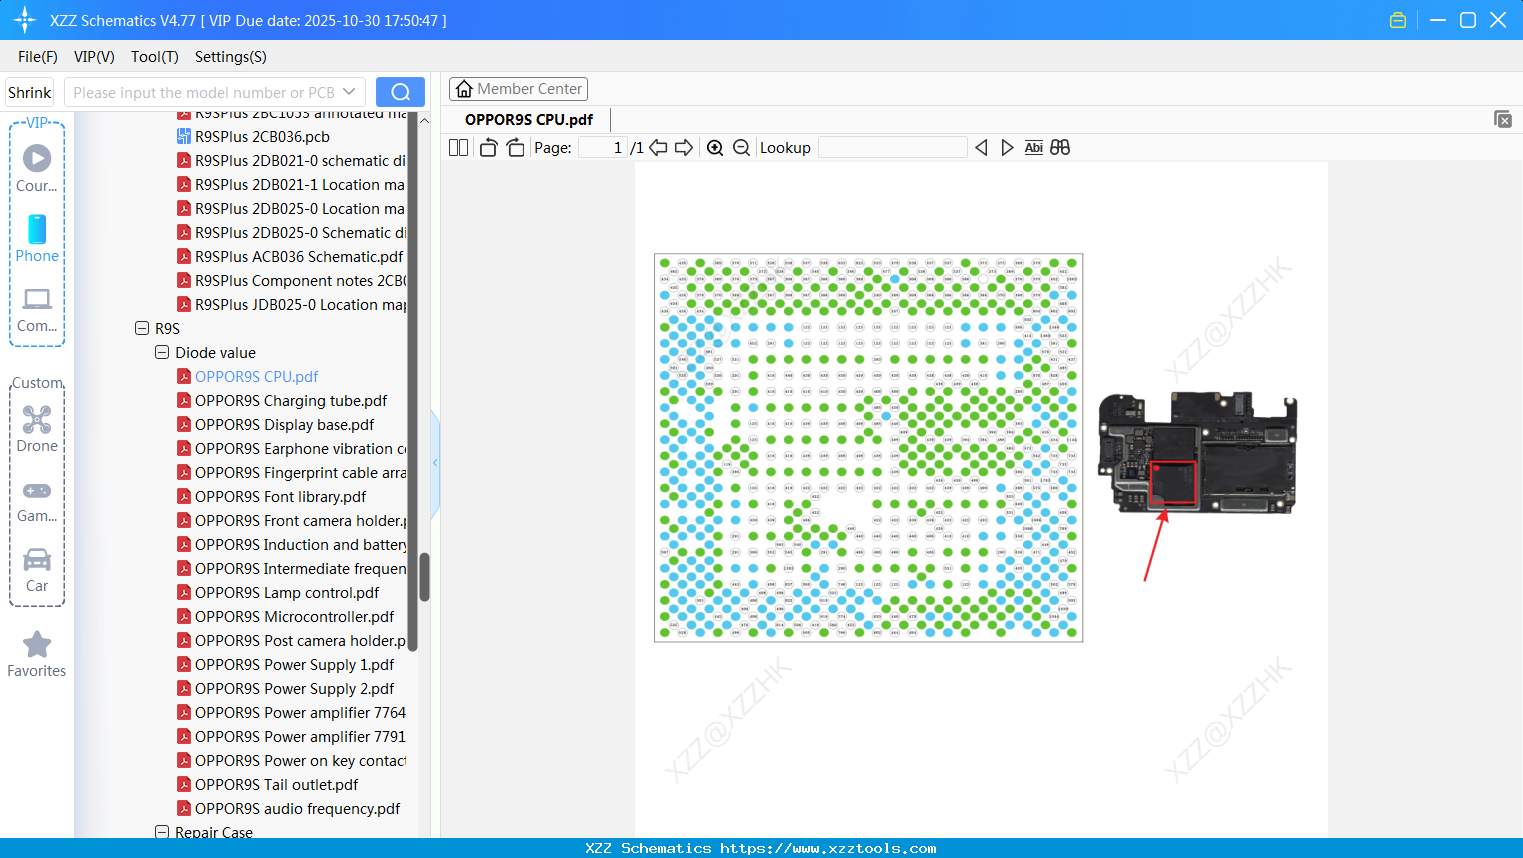The width and height of the screenshot is (1523, 858).
Task: Open the Game category icon
Action: tap(37, 500)
